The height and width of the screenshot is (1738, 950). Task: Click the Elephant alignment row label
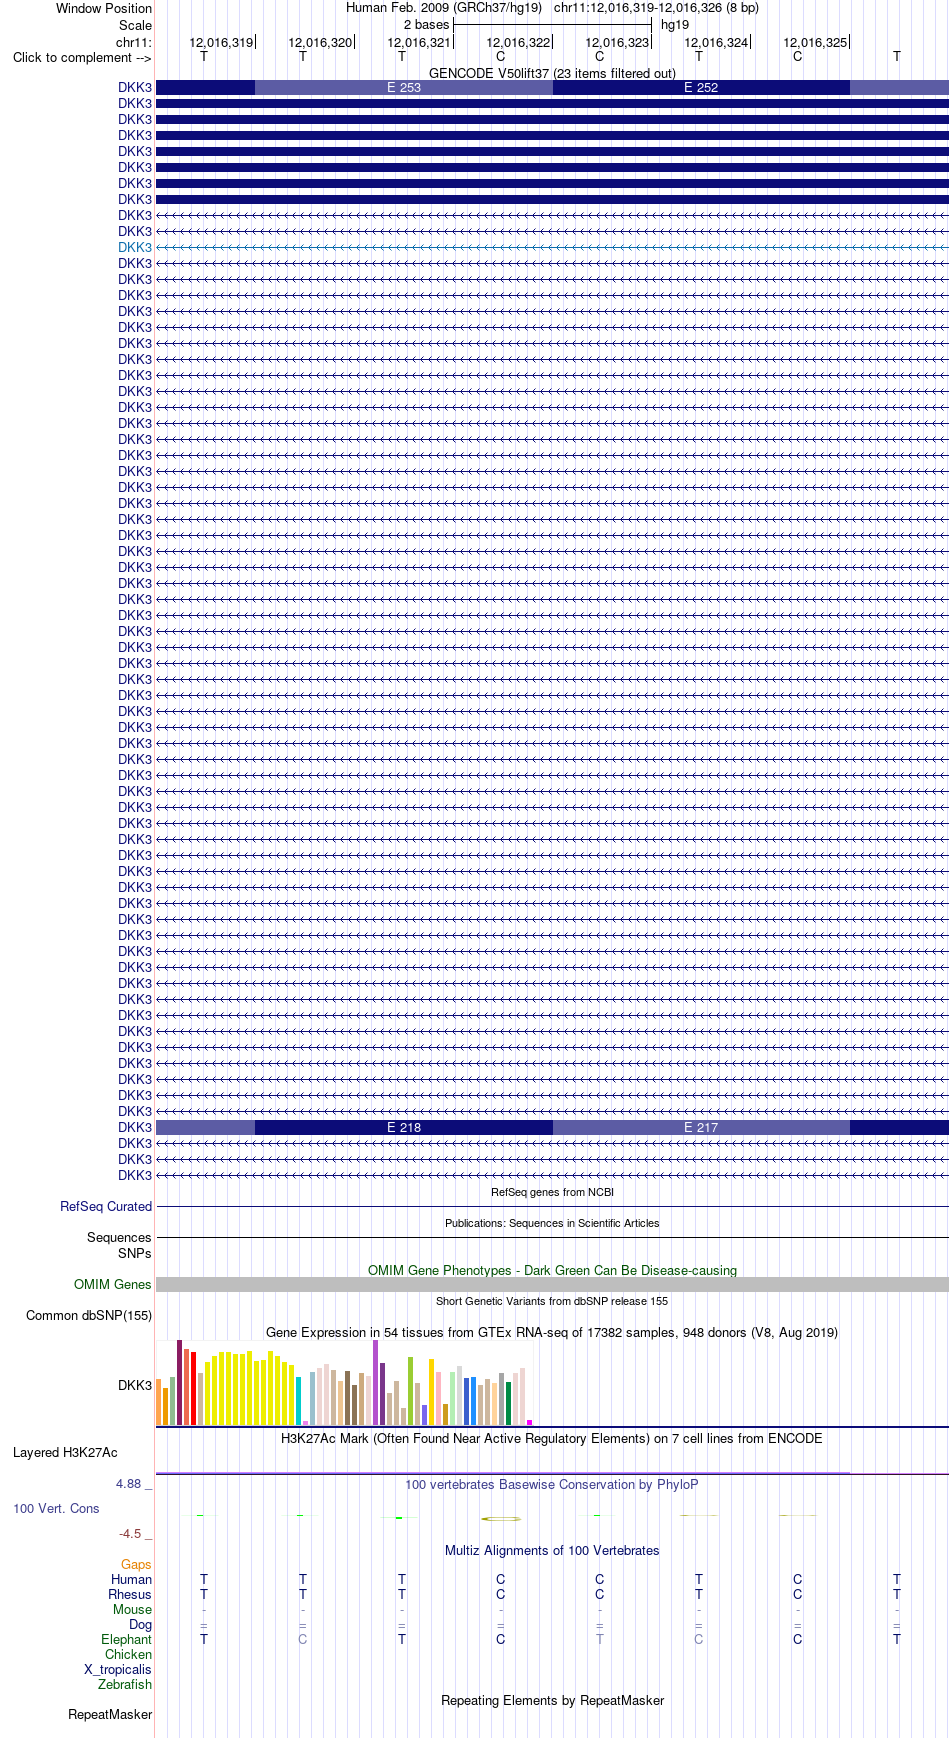126,1639
